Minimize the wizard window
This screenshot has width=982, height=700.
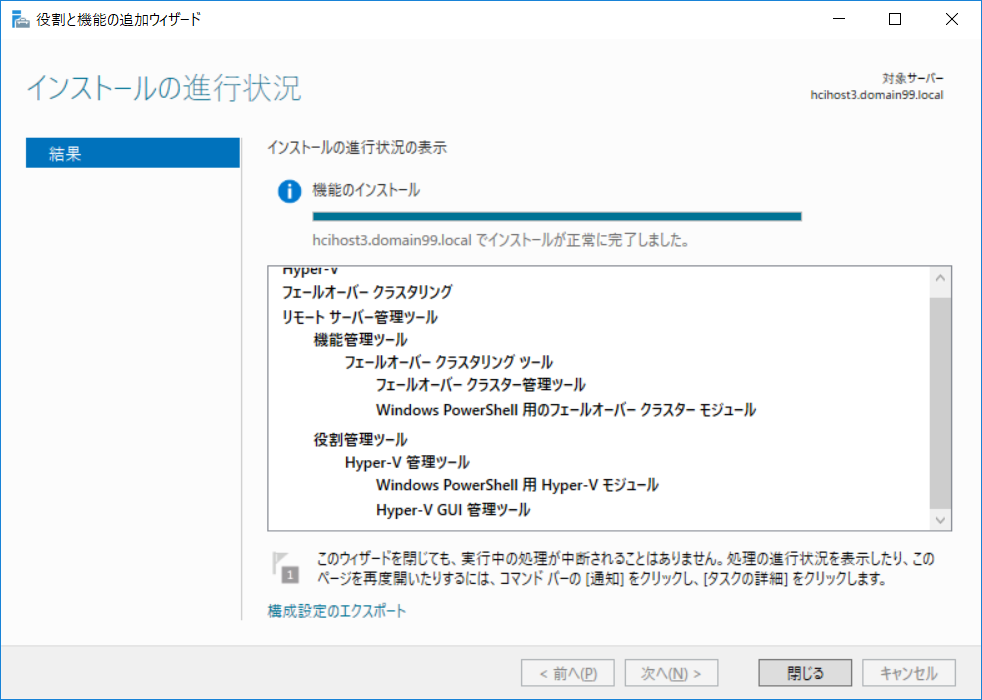[x=839, y=19]
